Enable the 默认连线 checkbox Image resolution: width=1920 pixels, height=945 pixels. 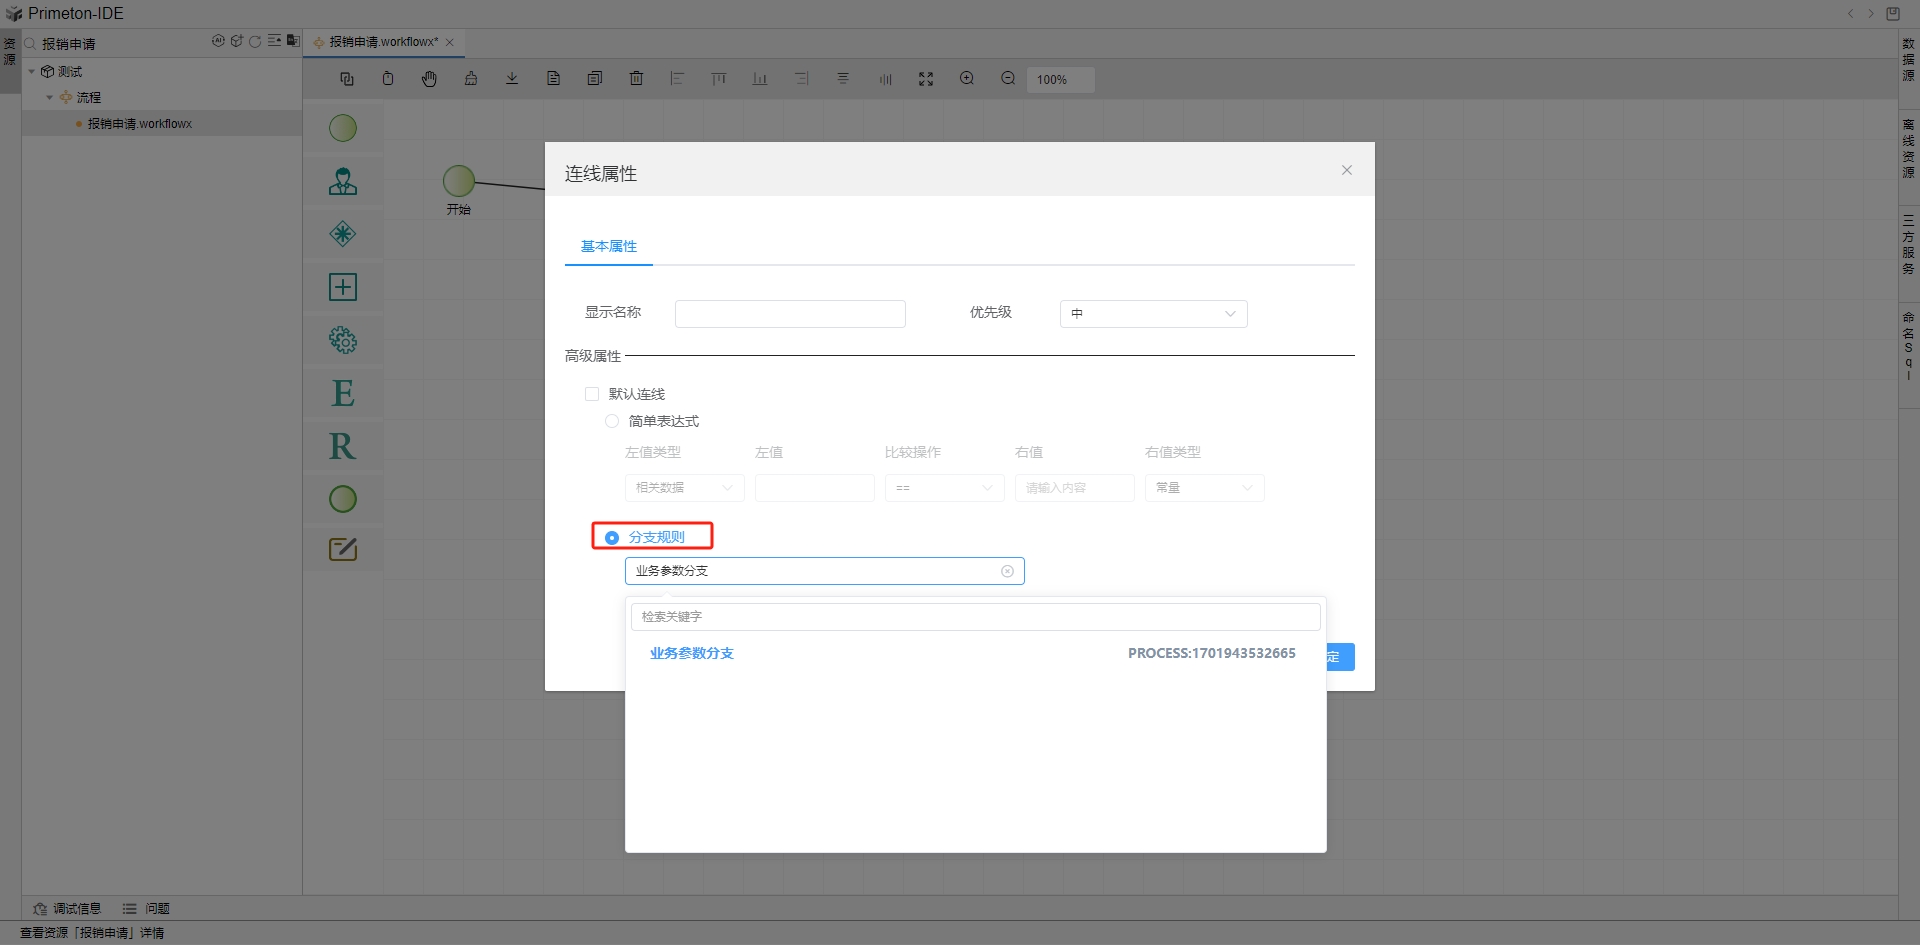tap(592, 394)
